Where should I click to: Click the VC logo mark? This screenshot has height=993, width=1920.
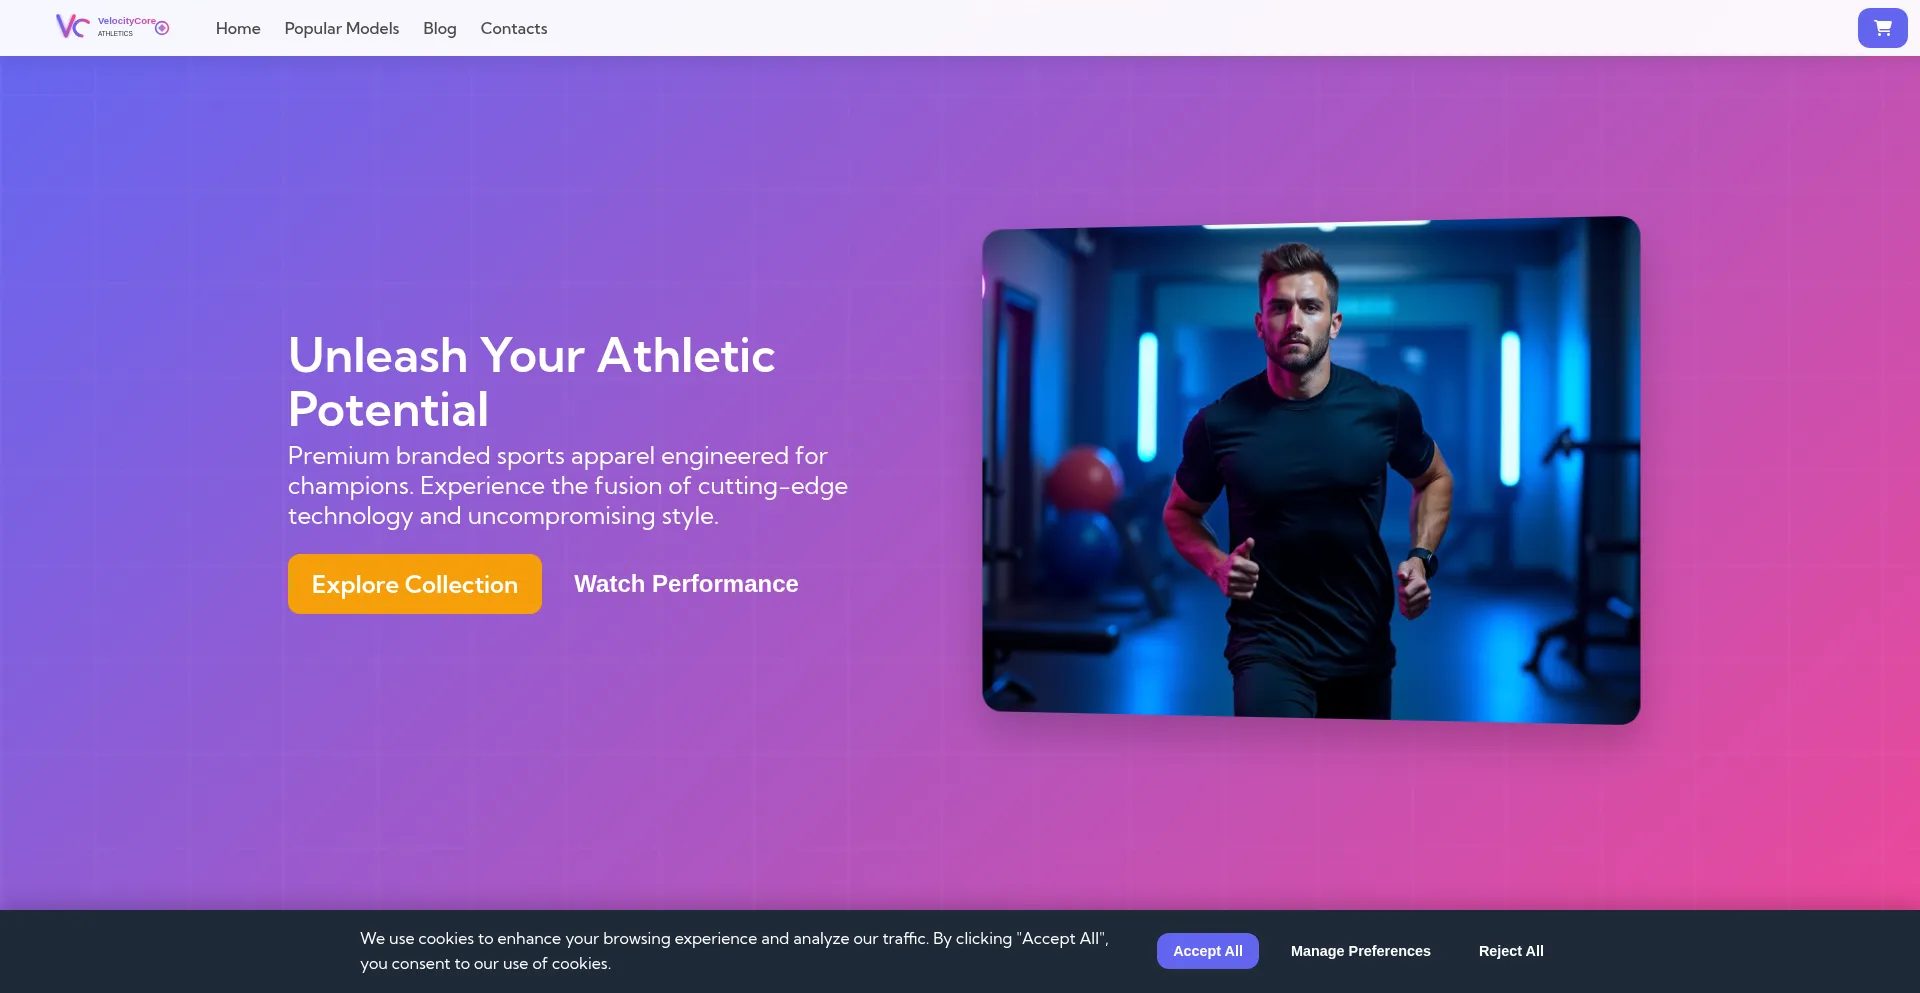(x=73, y=27)
